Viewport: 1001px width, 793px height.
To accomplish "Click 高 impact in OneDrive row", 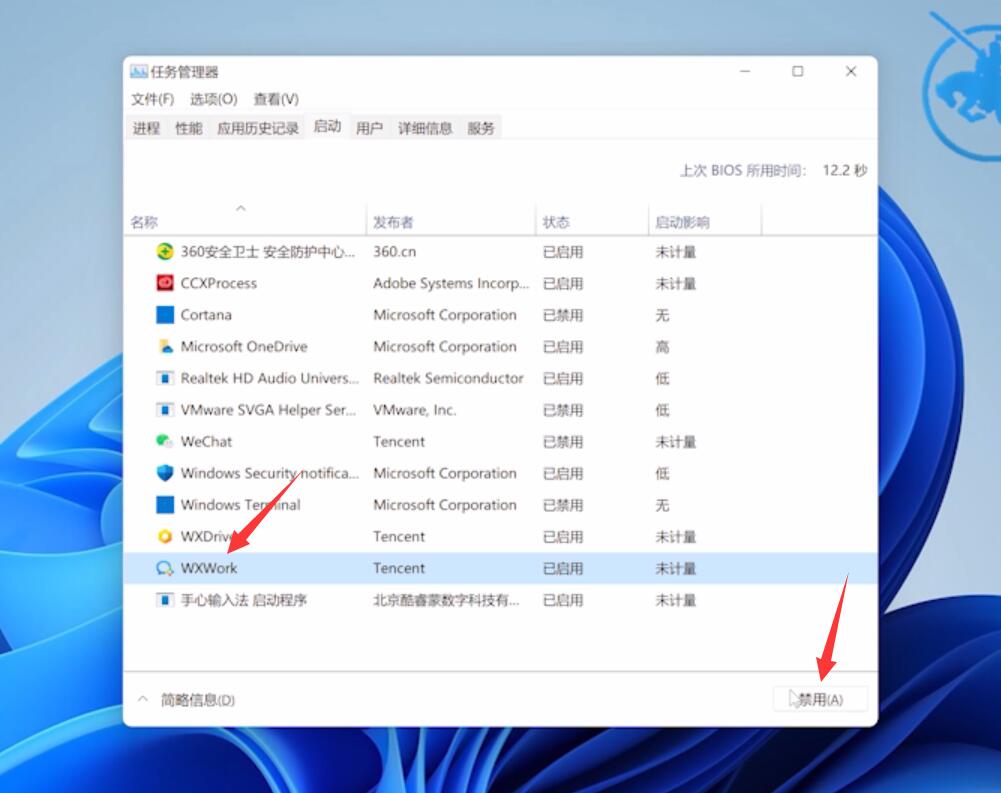I will point(663,347).
